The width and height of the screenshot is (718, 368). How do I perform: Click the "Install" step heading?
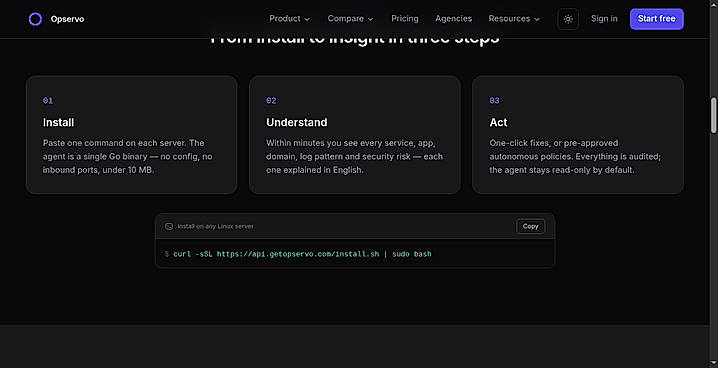click(58, 122)
